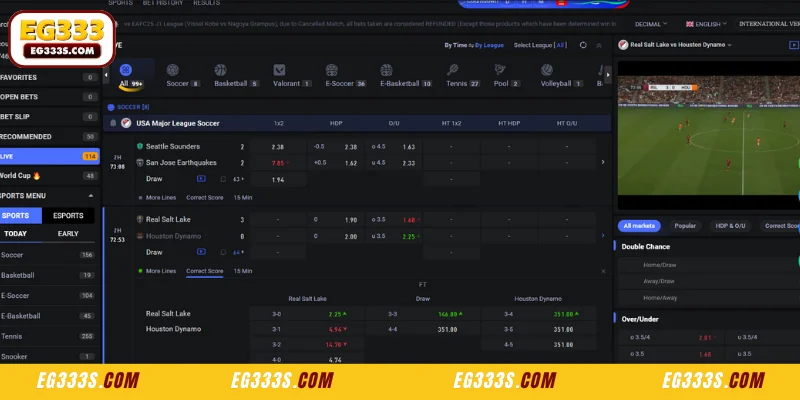The height and width of the screenshot is (400, 800).
Task: Open the Select League filter
Action: (540, 45)
